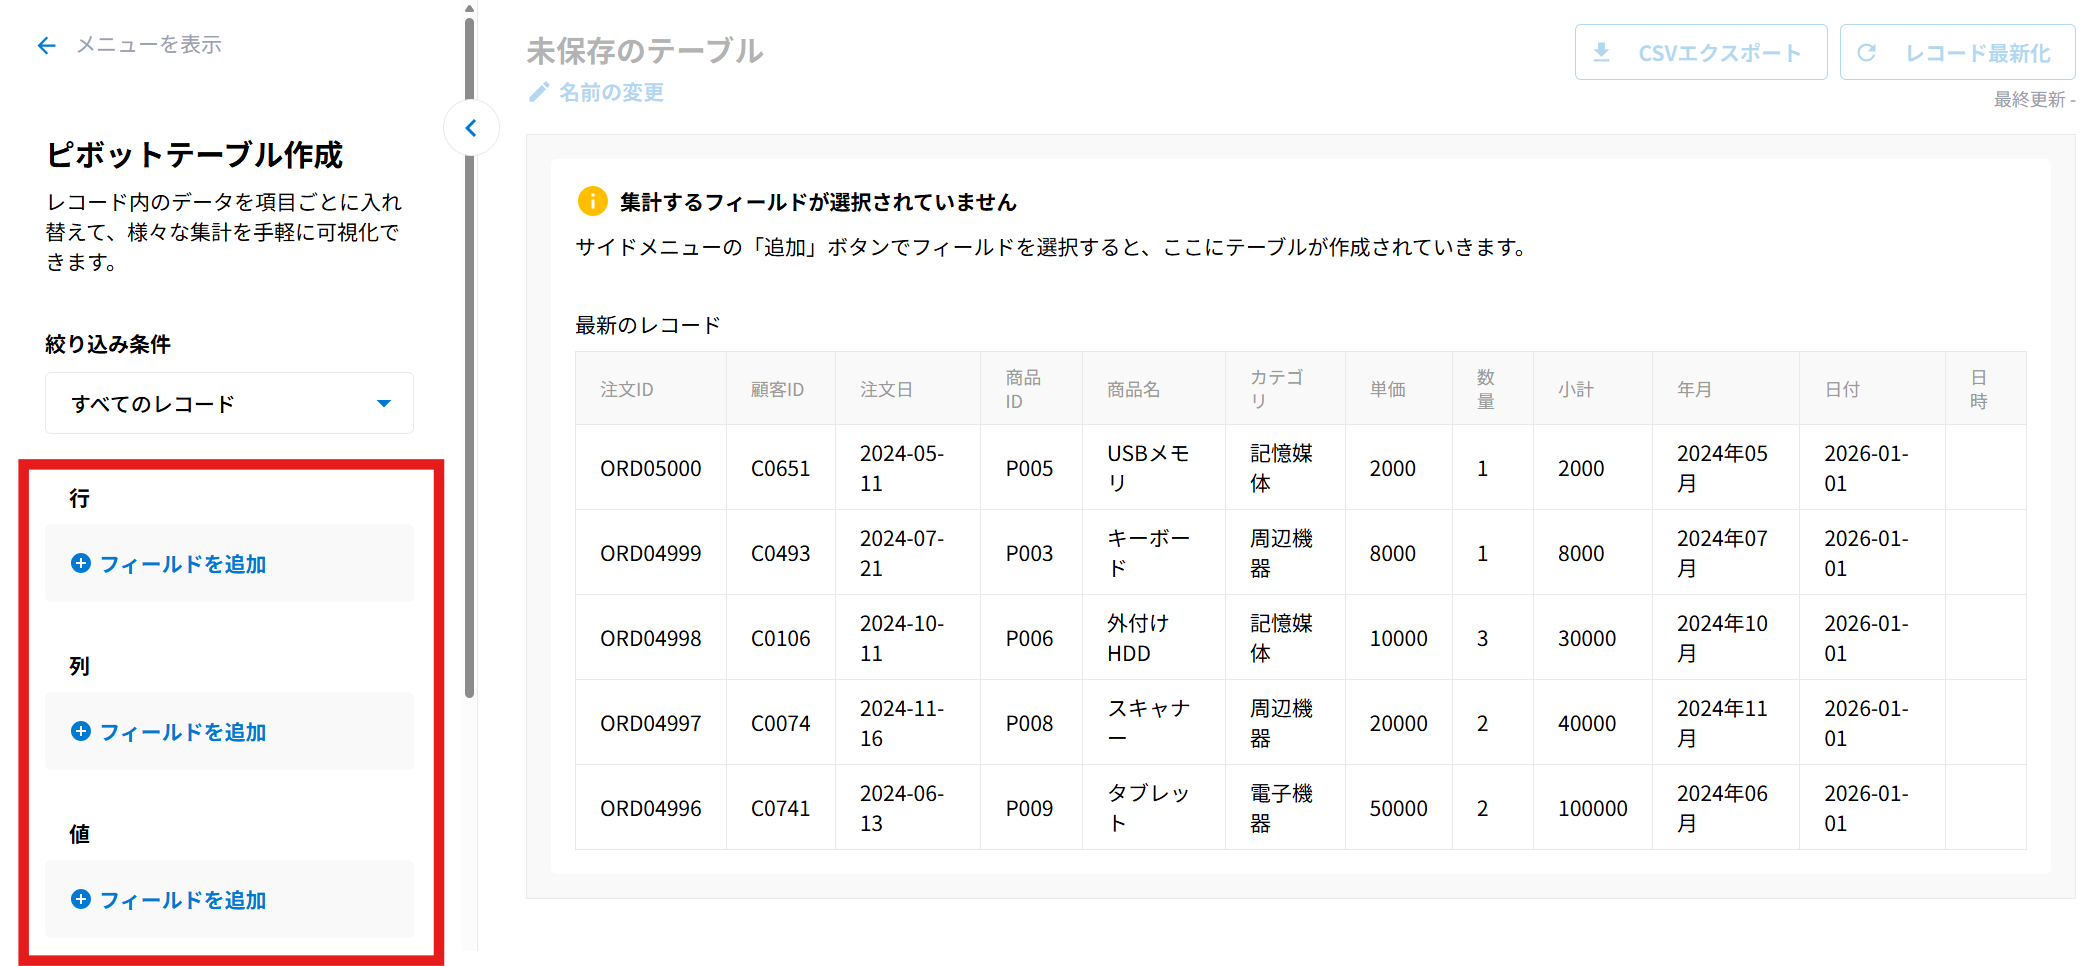Click the back arrow beside メニューを表示
Screen dimensions: 2097x966
(x=46, y=45)
